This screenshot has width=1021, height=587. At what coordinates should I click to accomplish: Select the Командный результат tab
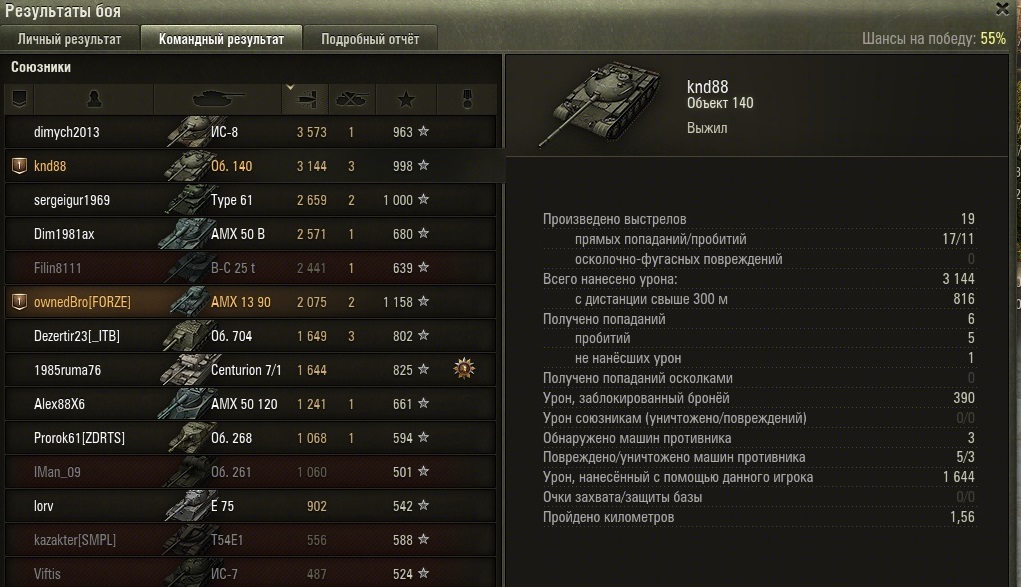click(x=221, y=38)
